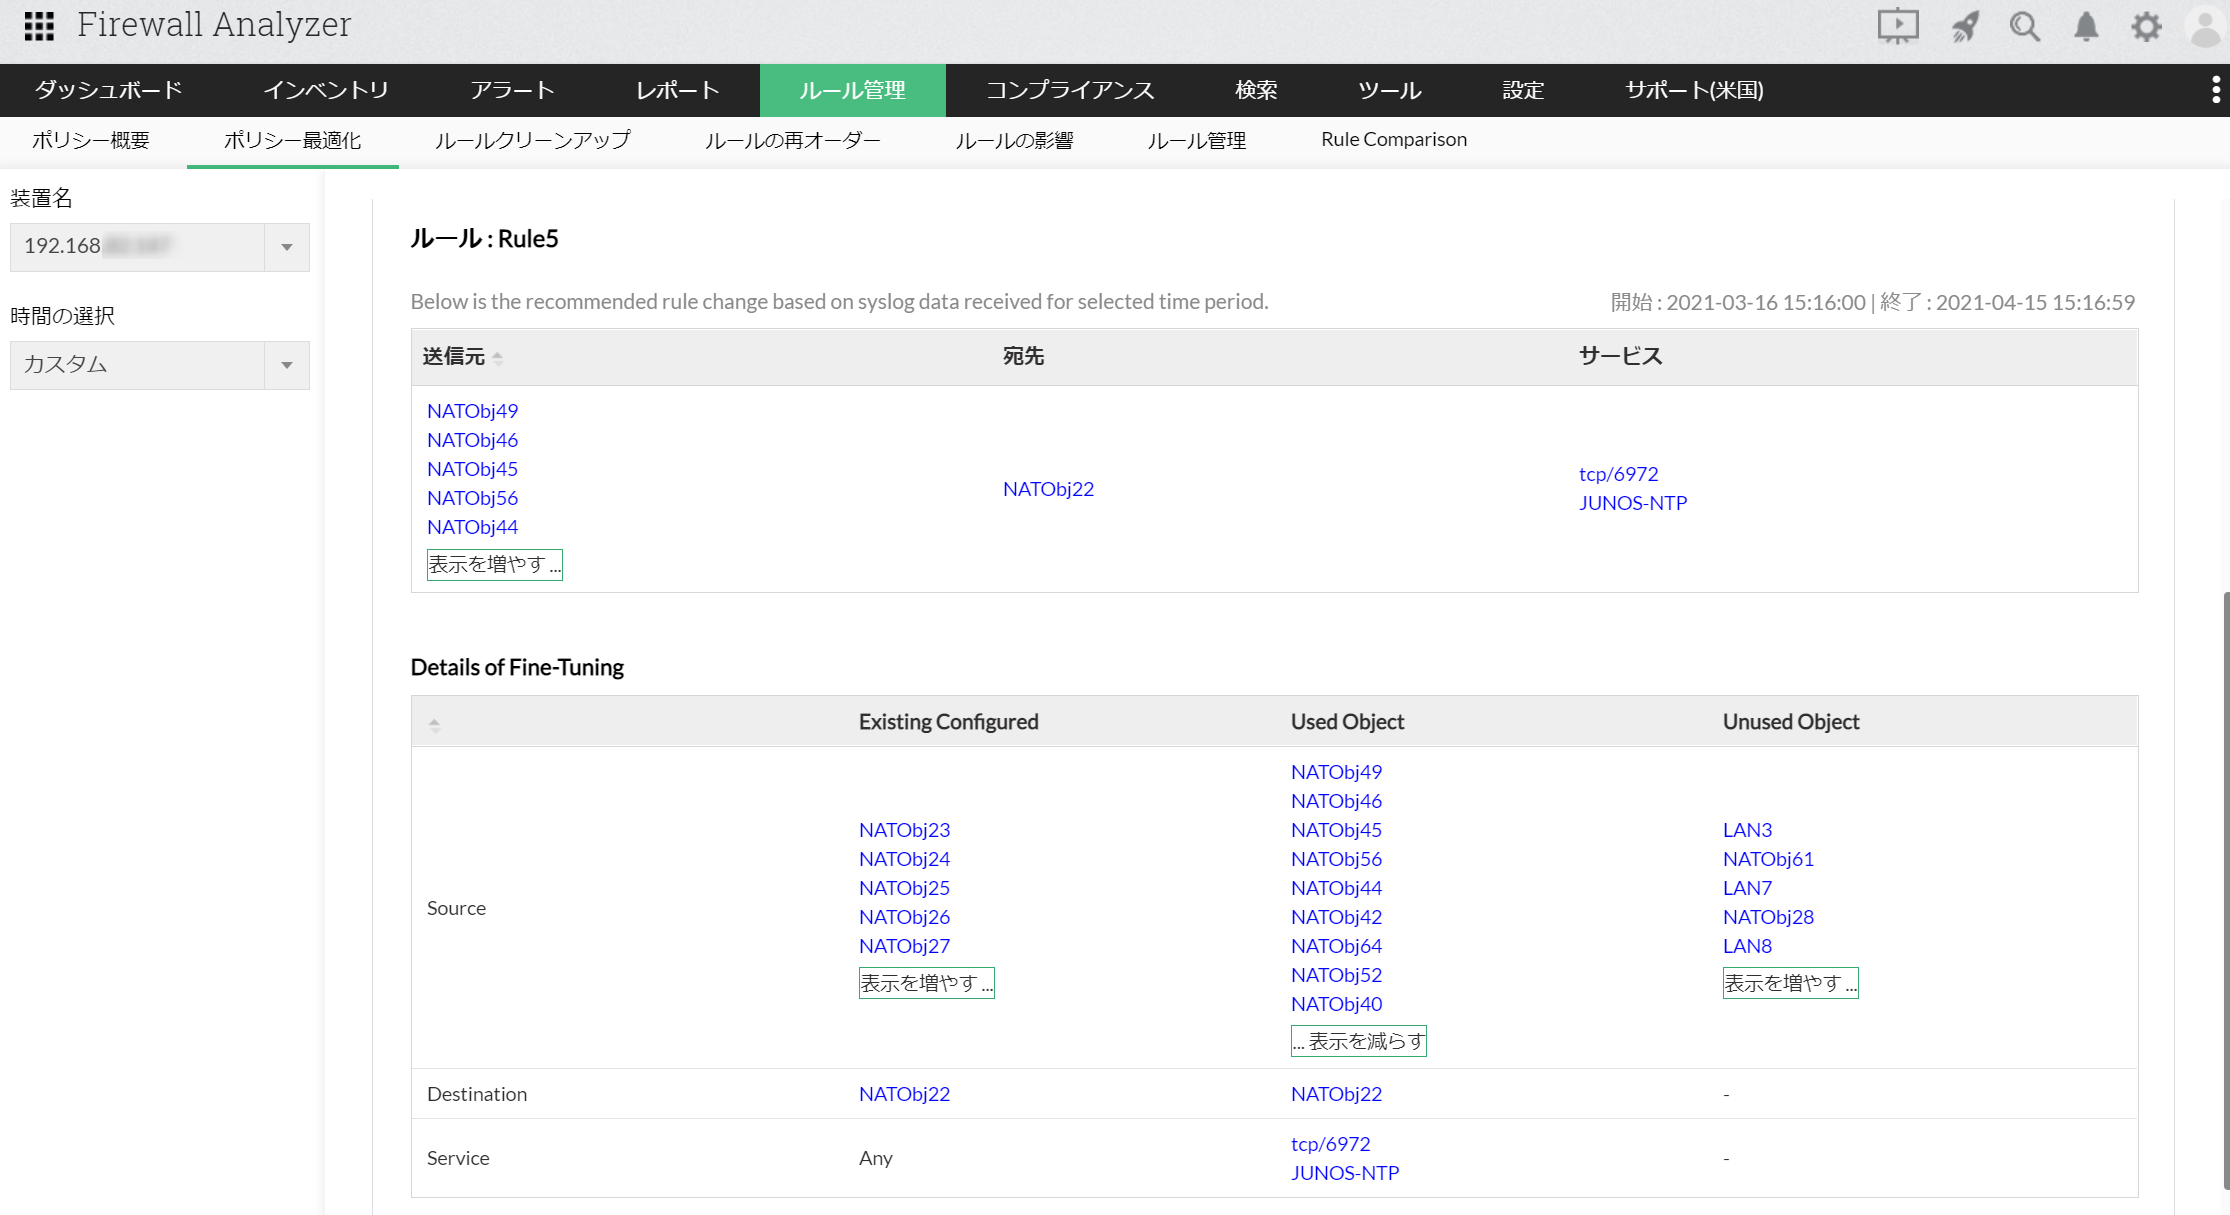Open the NATObj61 unused object link
The height and width of the screenshot is (1215, 2230).
[x=1767, y=859]
